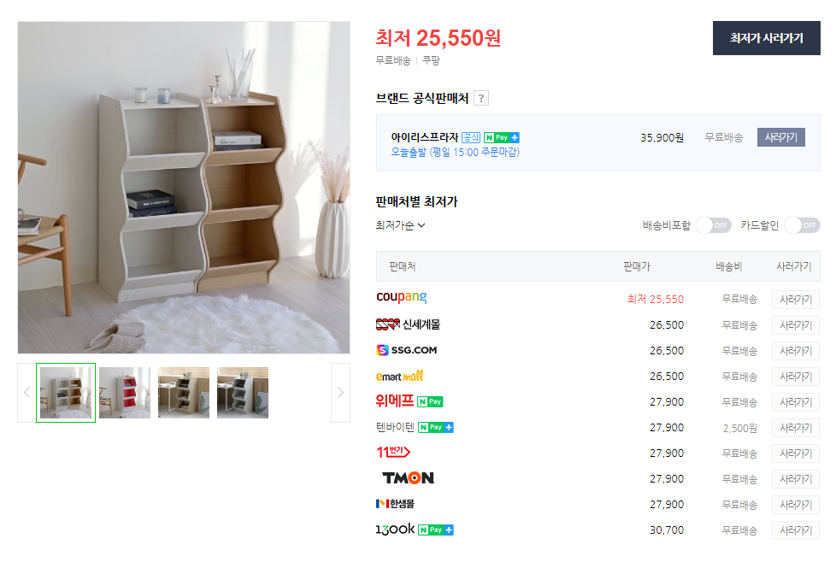This screenshot has width=836, height=562.
Task: Click 사러가기 button in 텐바이텐 row
Action: 795,428
